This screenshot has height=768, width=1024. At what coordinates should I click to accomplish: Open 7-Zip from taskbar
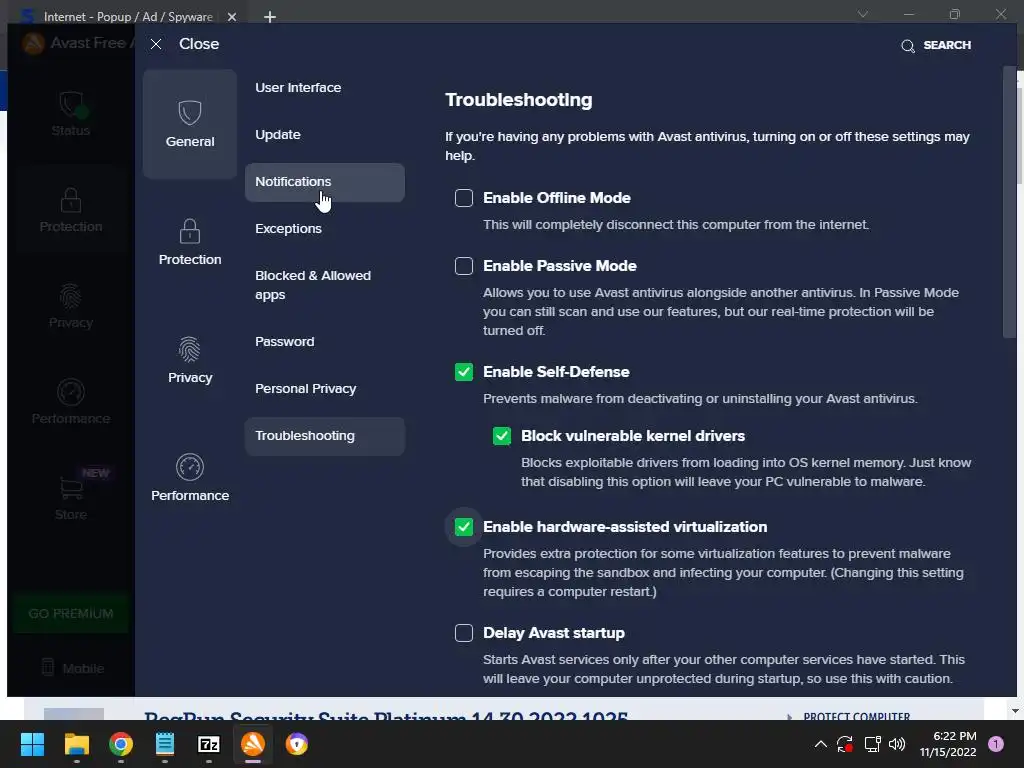[x=209, y=744]
